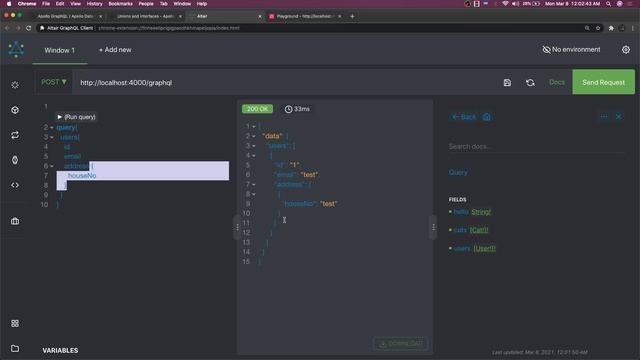640x360 pixels.
Task: Open the POST method dropdown
Action: click(54, 82)
